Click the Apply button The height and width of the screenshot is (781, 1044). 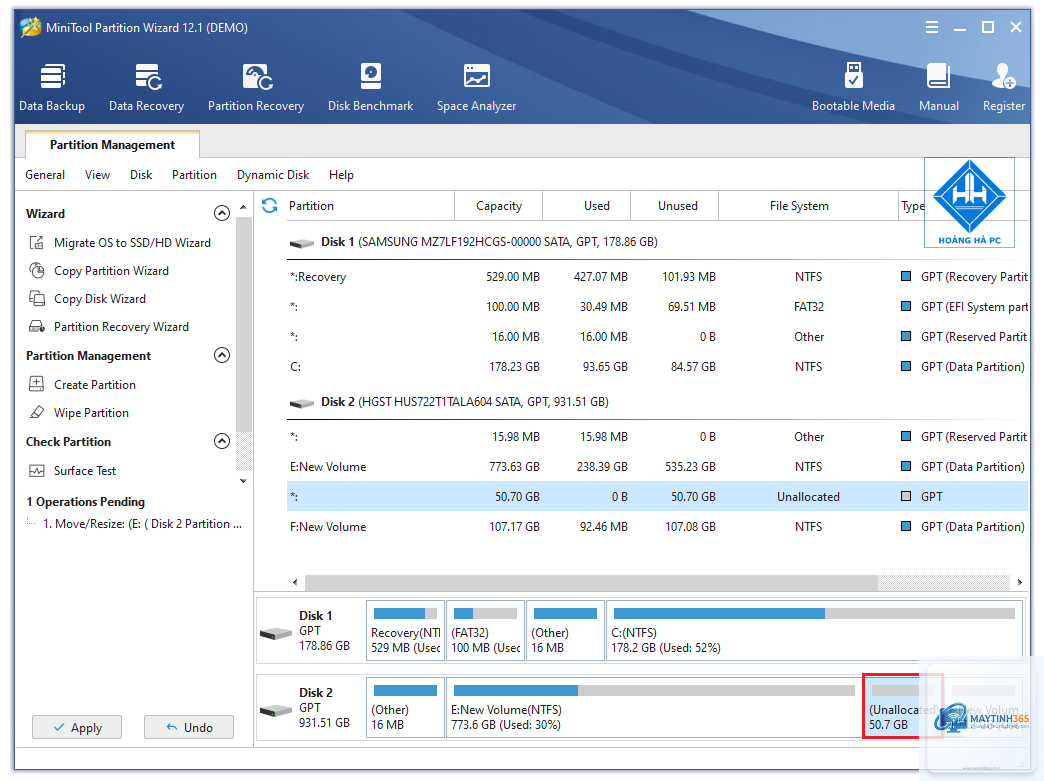tap(77, 727)
